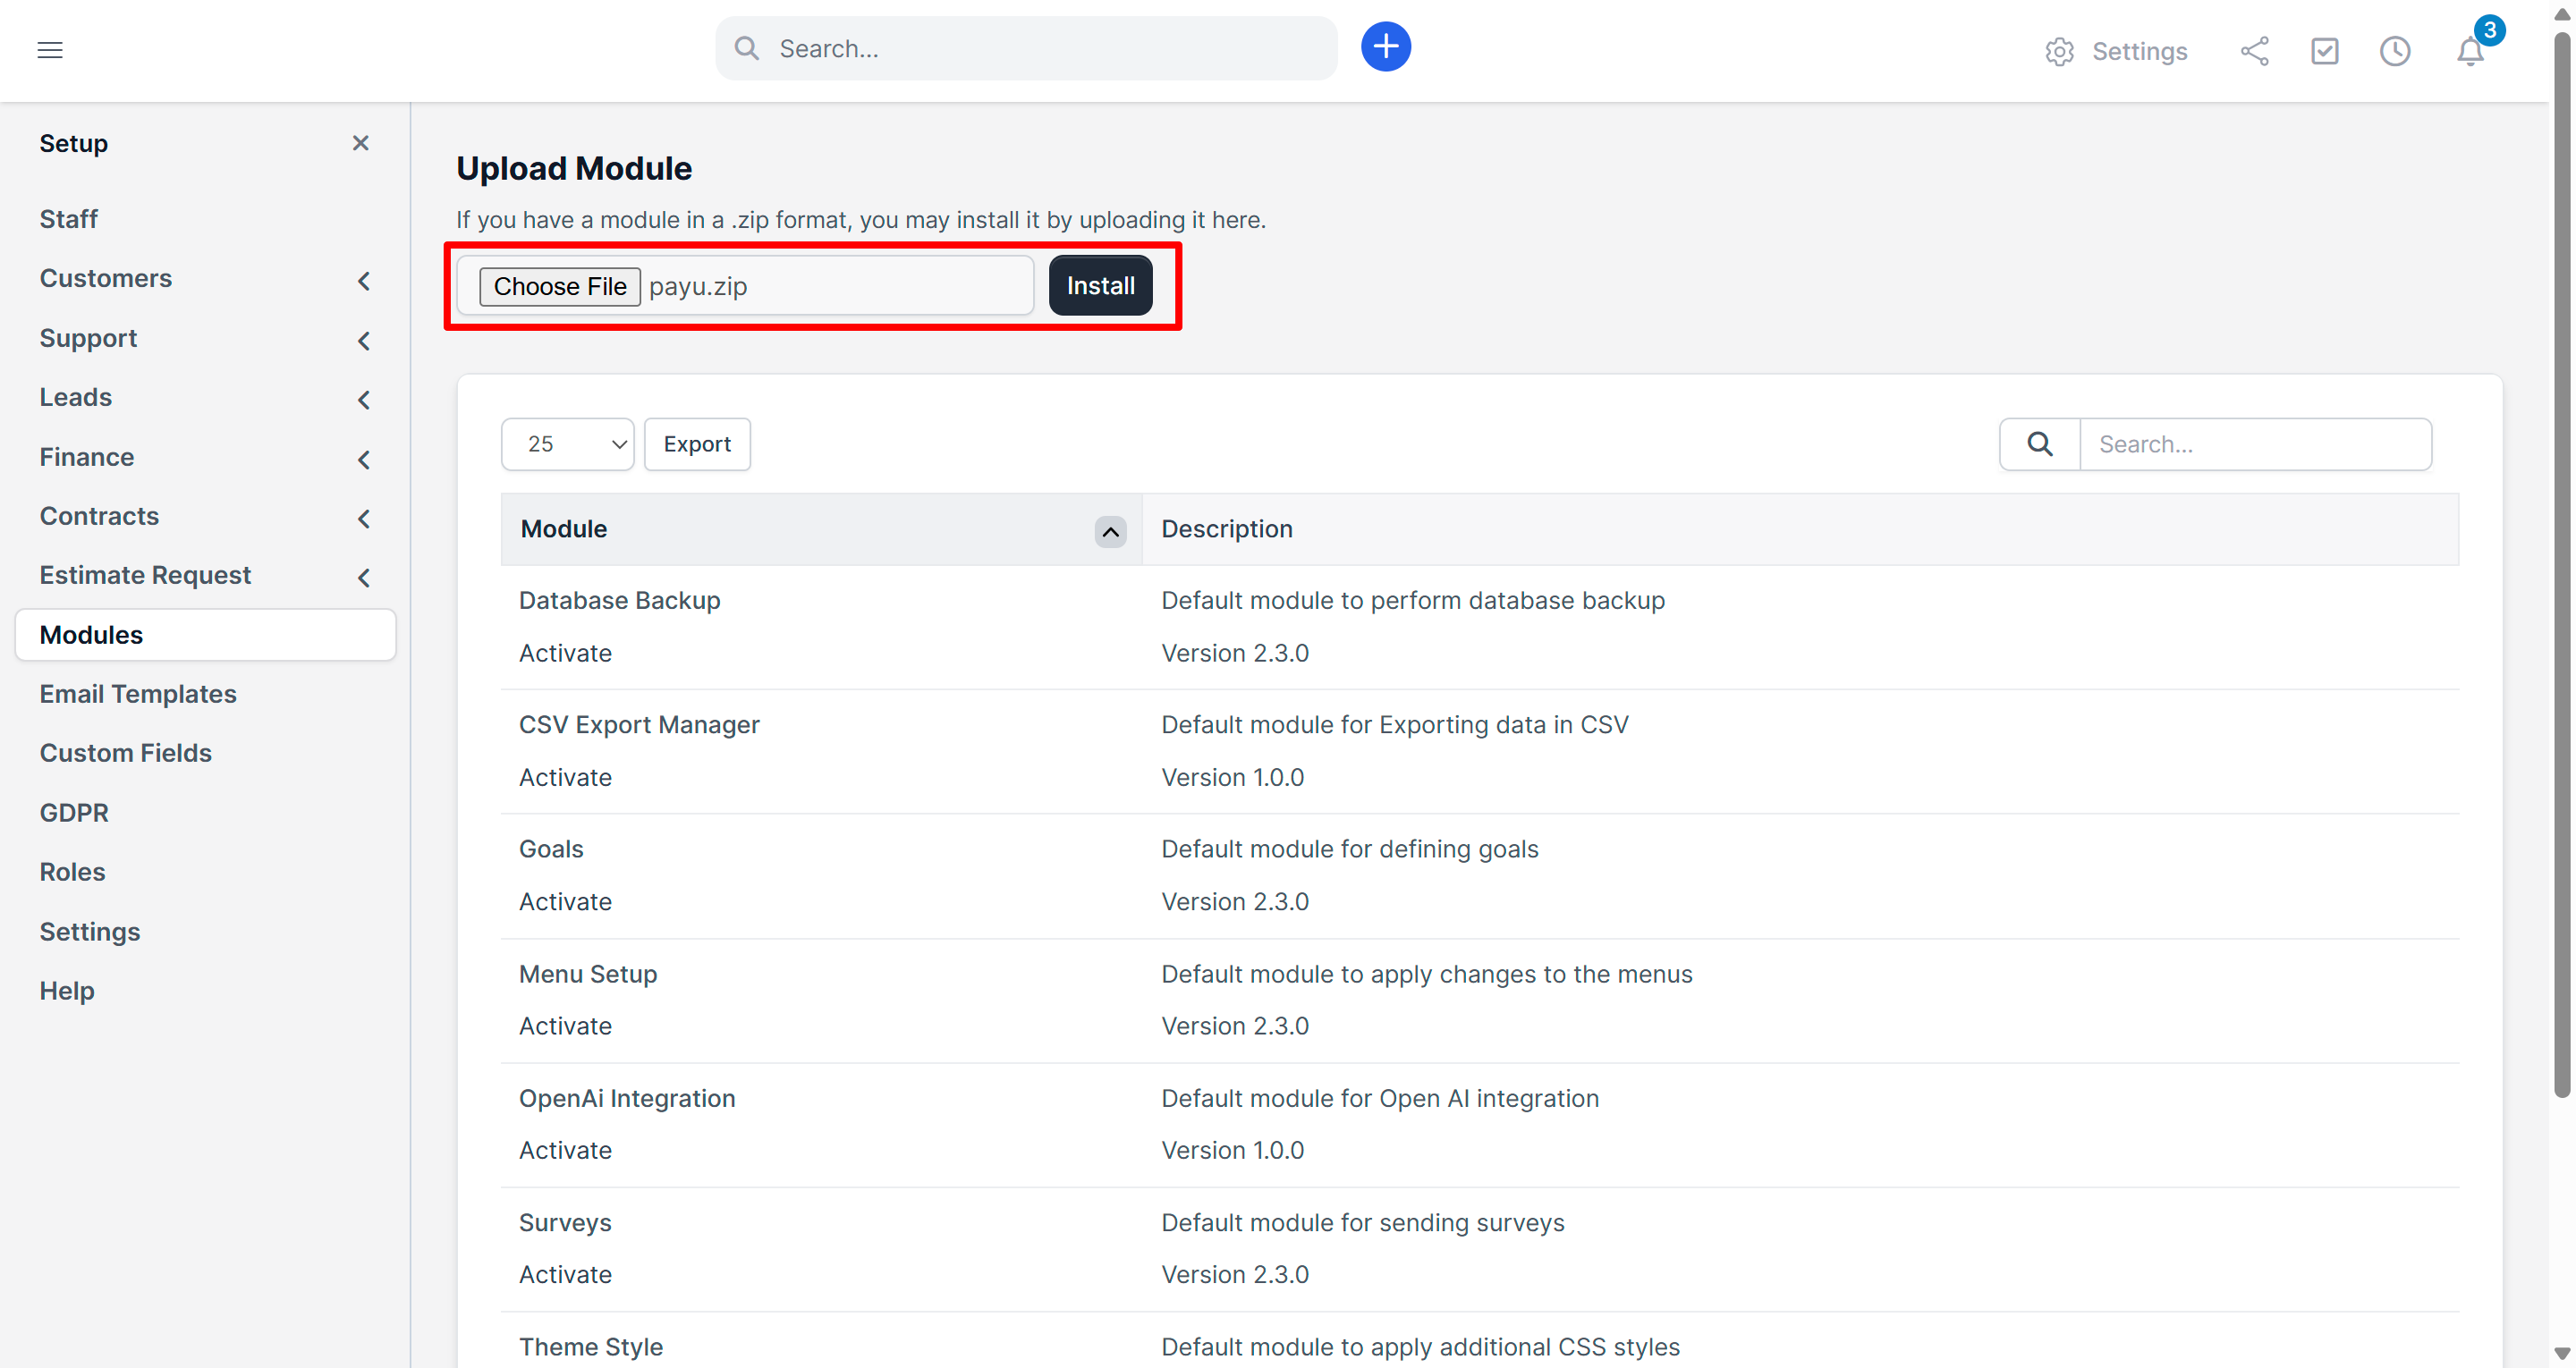Click the Export button
Viewport: 2576px width, 1368px height.
pyautogui.click(x=697, y=444)
